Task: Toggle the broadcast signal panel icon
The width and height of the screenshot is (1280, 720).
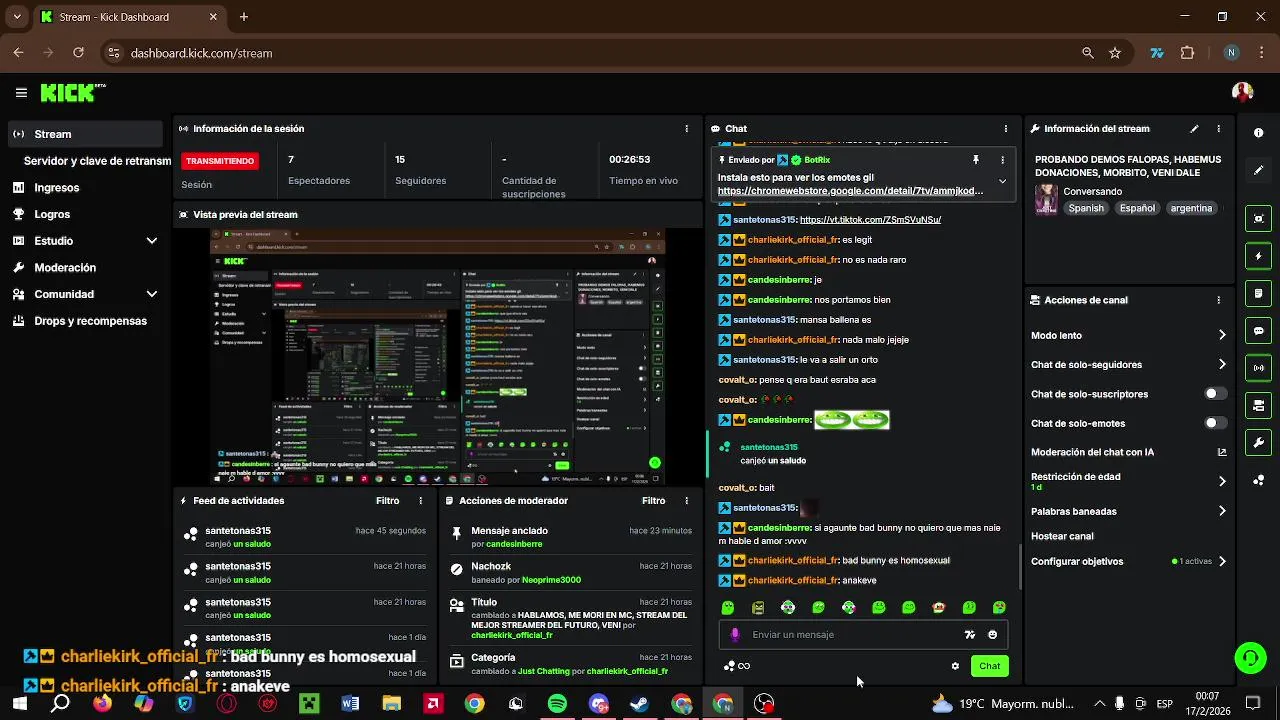Action: coord(1258,368)
